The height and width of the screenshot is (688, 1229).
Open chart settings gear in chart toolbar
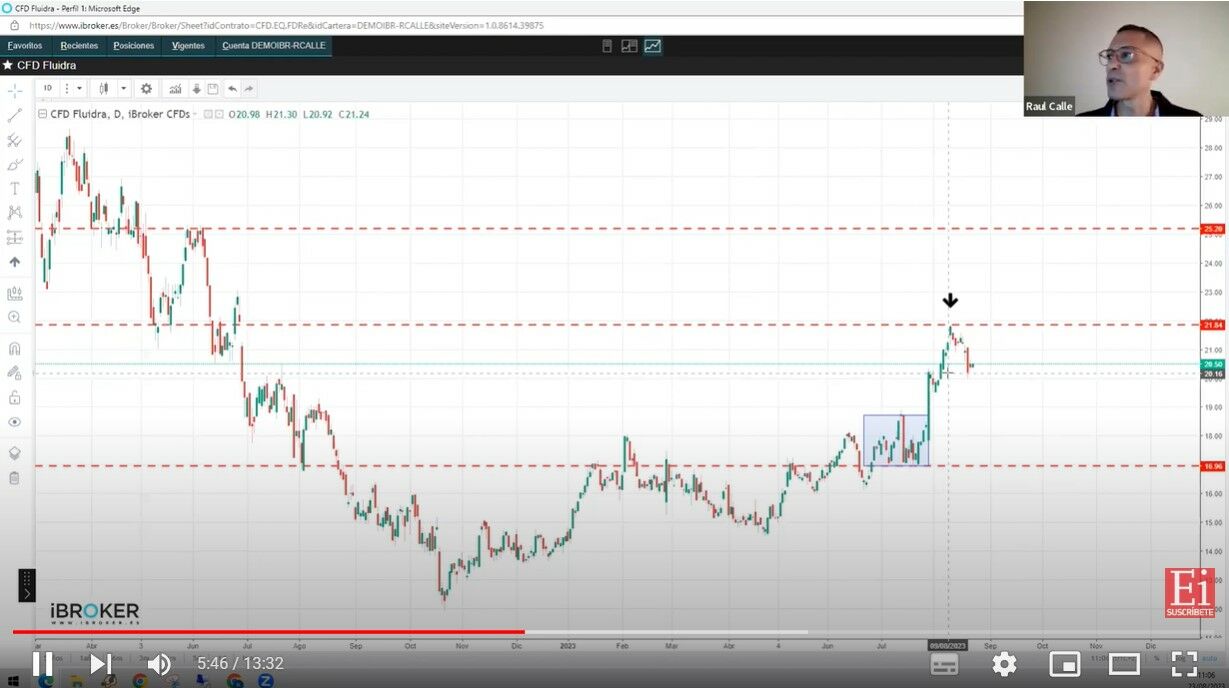pyautogui.click(x=146, y=88)
